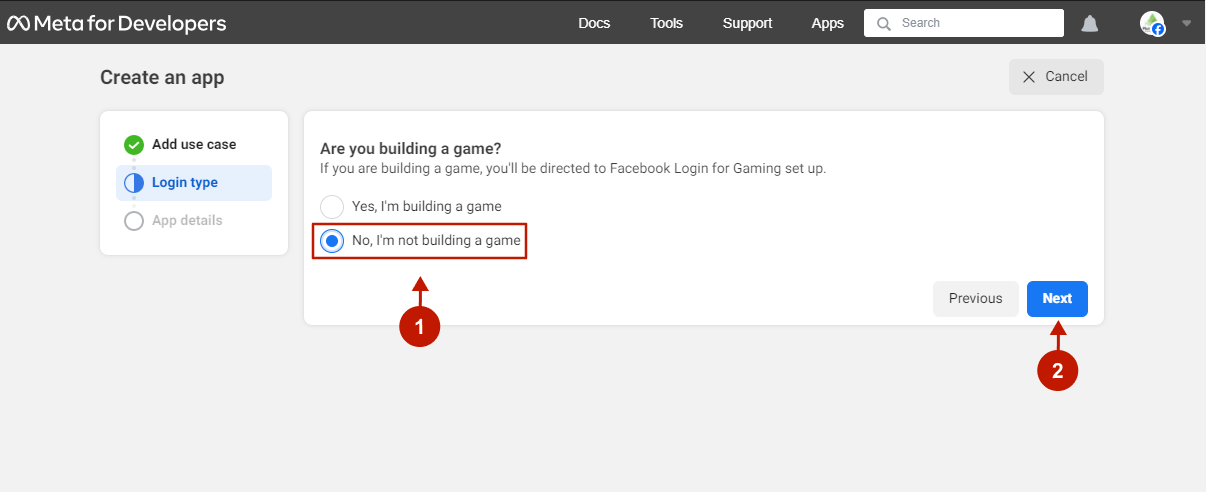Open the Apps menu
The width and height of the screenshot is (1206, 492).
click(x=828, y=23)
